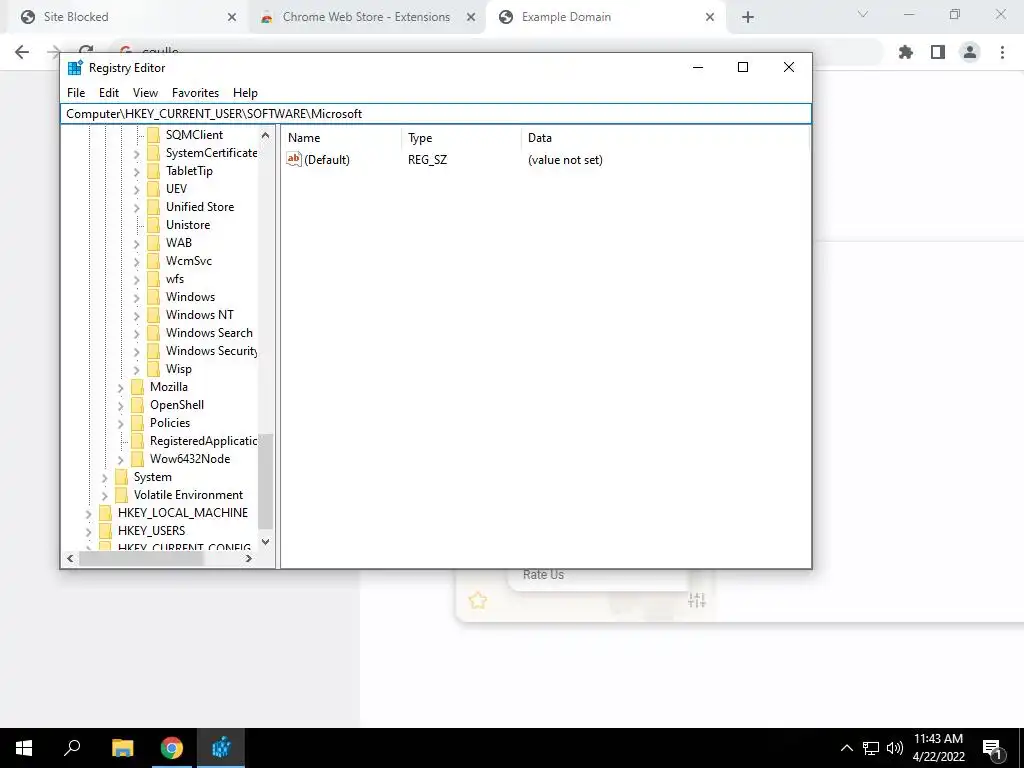
Task: Select the wfs folder icon
Action: (x=153, y=279)
